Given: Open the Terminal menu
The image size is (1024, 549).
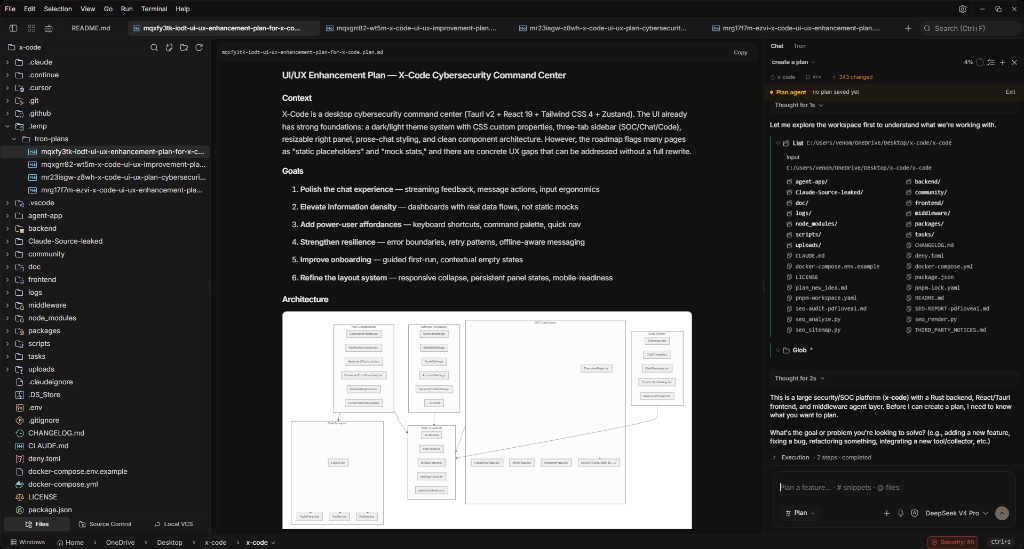Looking at the screenshot, I should click(154, 8).
